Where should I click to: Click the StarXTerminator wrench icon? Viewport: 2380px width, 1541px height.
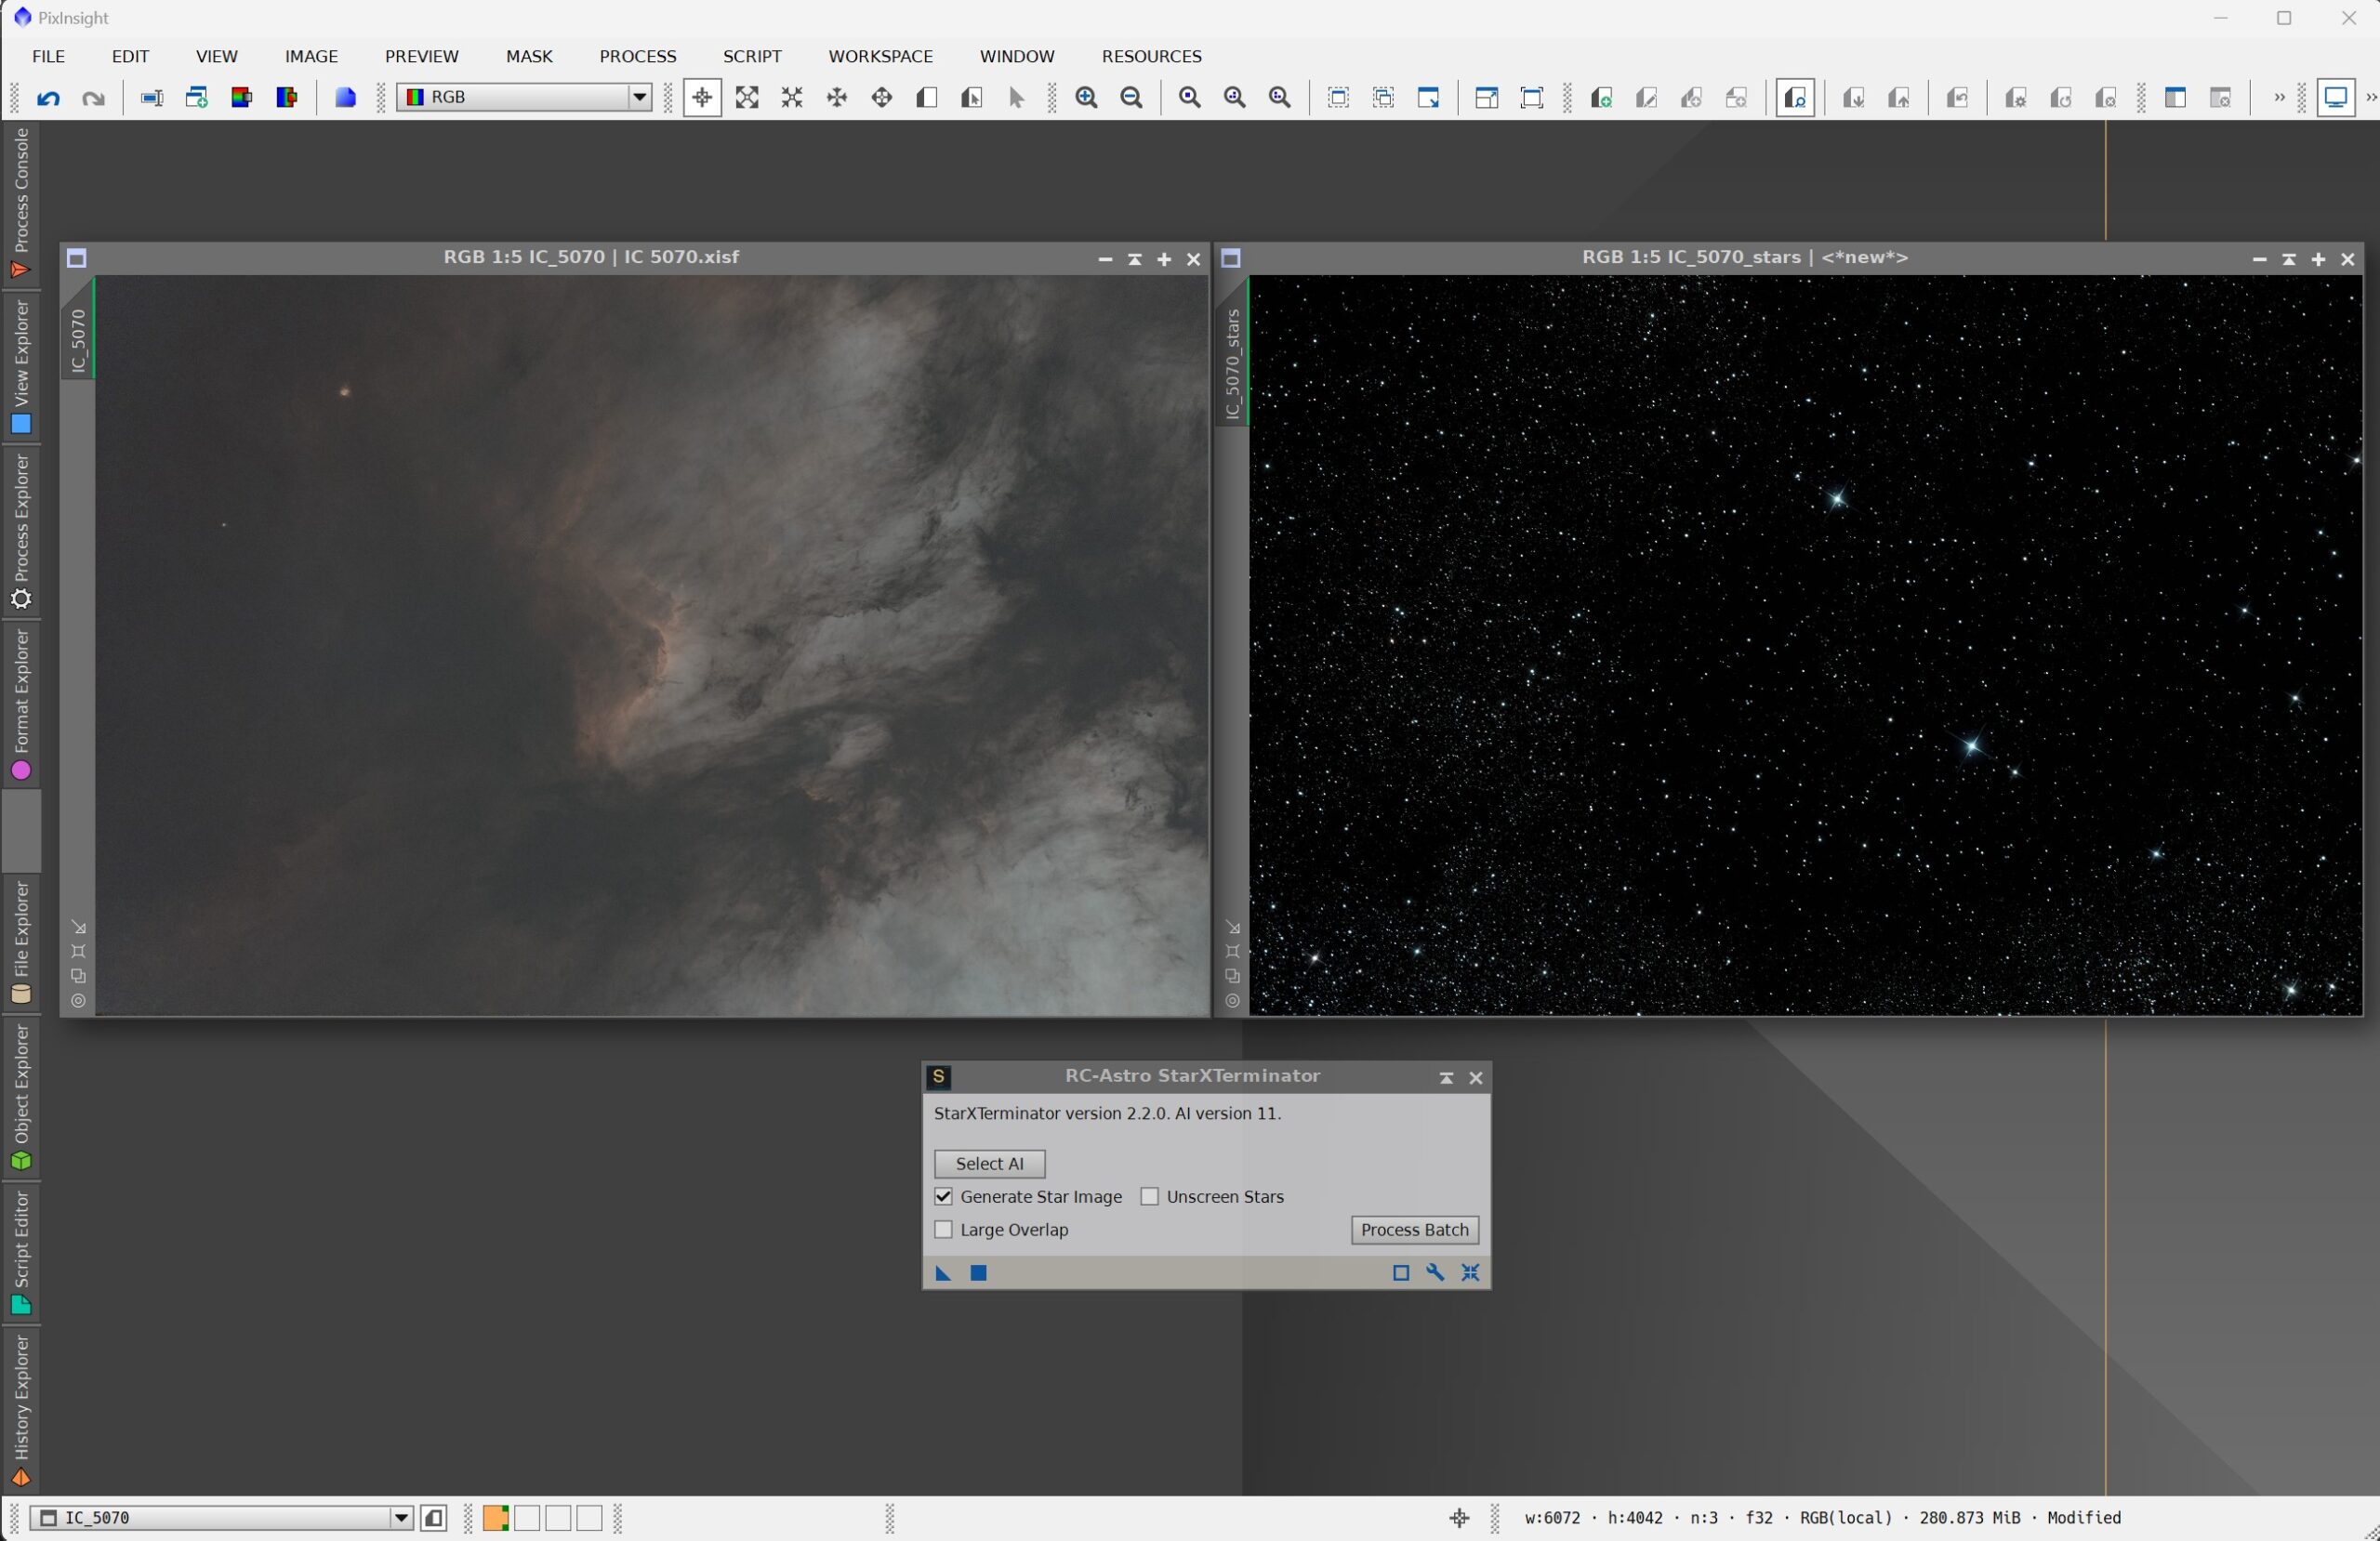point(1435,1273)
